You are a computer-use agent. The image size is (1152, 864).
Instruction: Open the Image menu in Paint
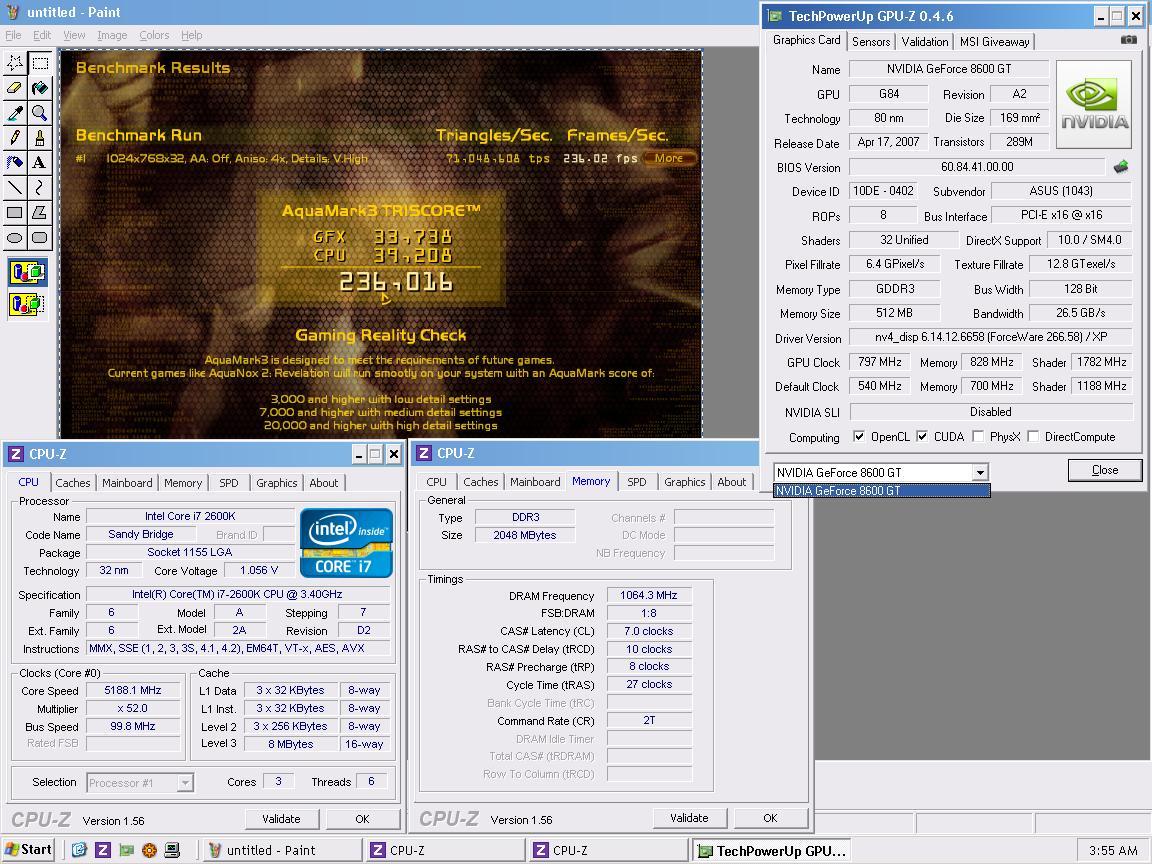coord(112,35)
